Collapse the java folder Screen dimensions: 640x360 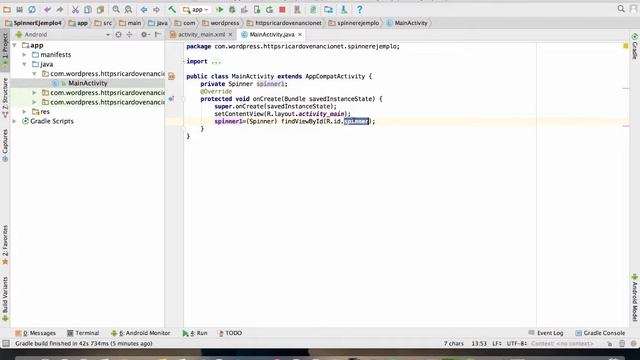24,64
